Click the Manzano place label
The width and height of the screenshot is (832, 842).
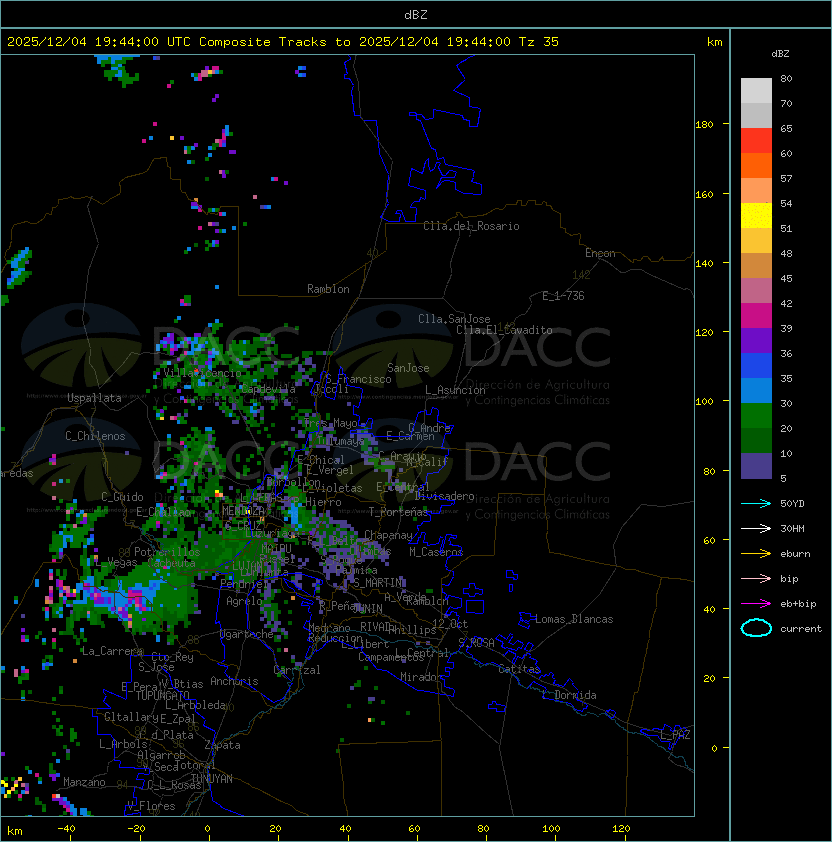pos(84,782)
